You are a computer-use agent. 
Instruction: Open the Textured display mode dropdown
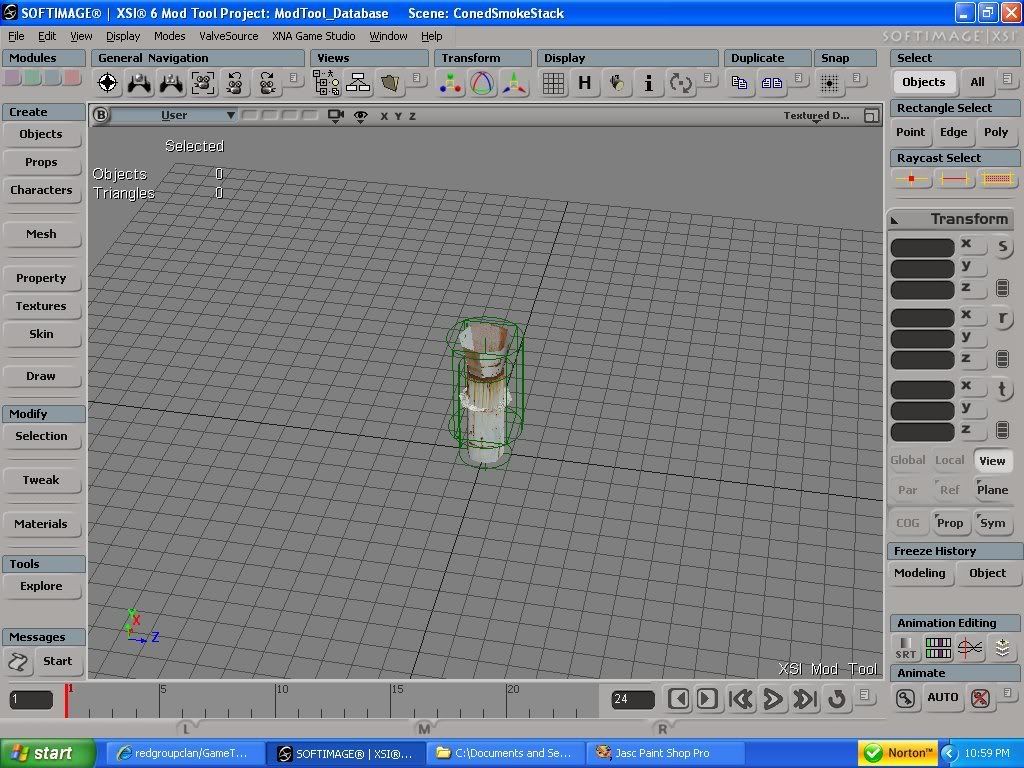(x=816, y=116)
